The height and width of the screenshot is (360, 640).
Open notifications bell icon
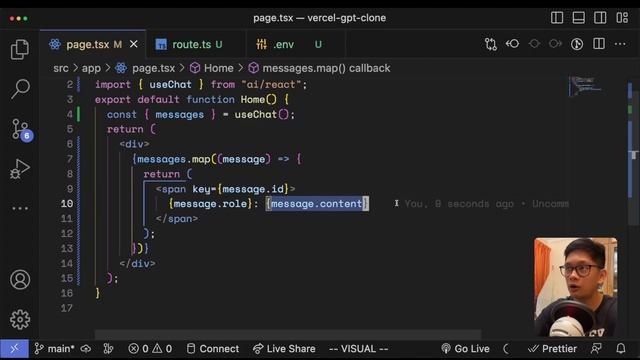[x=621, y=349]
